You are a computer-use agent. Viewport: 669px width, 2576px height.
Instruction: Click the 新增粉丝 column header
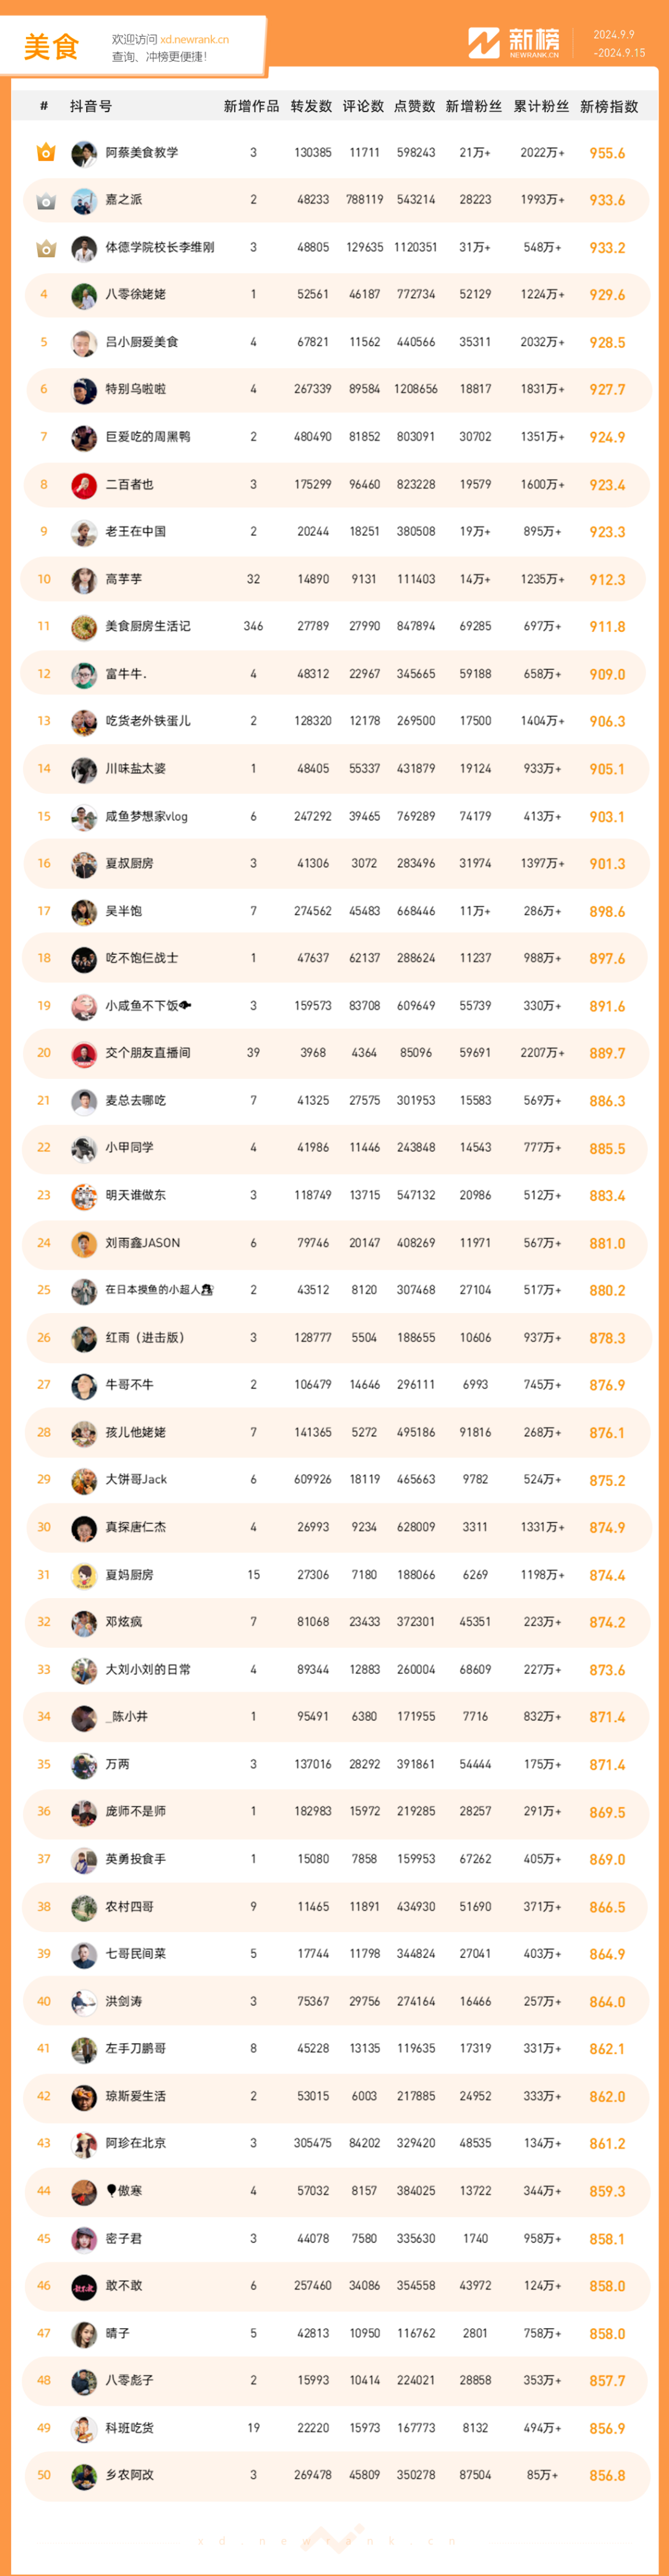click(474, 106)
